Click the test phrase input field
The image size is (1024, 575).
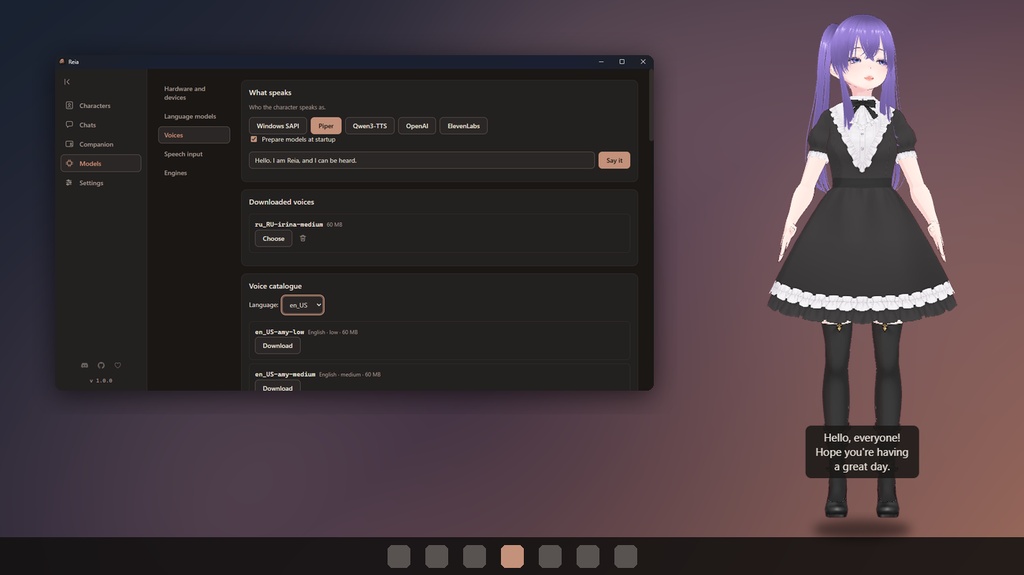(422, 160)
